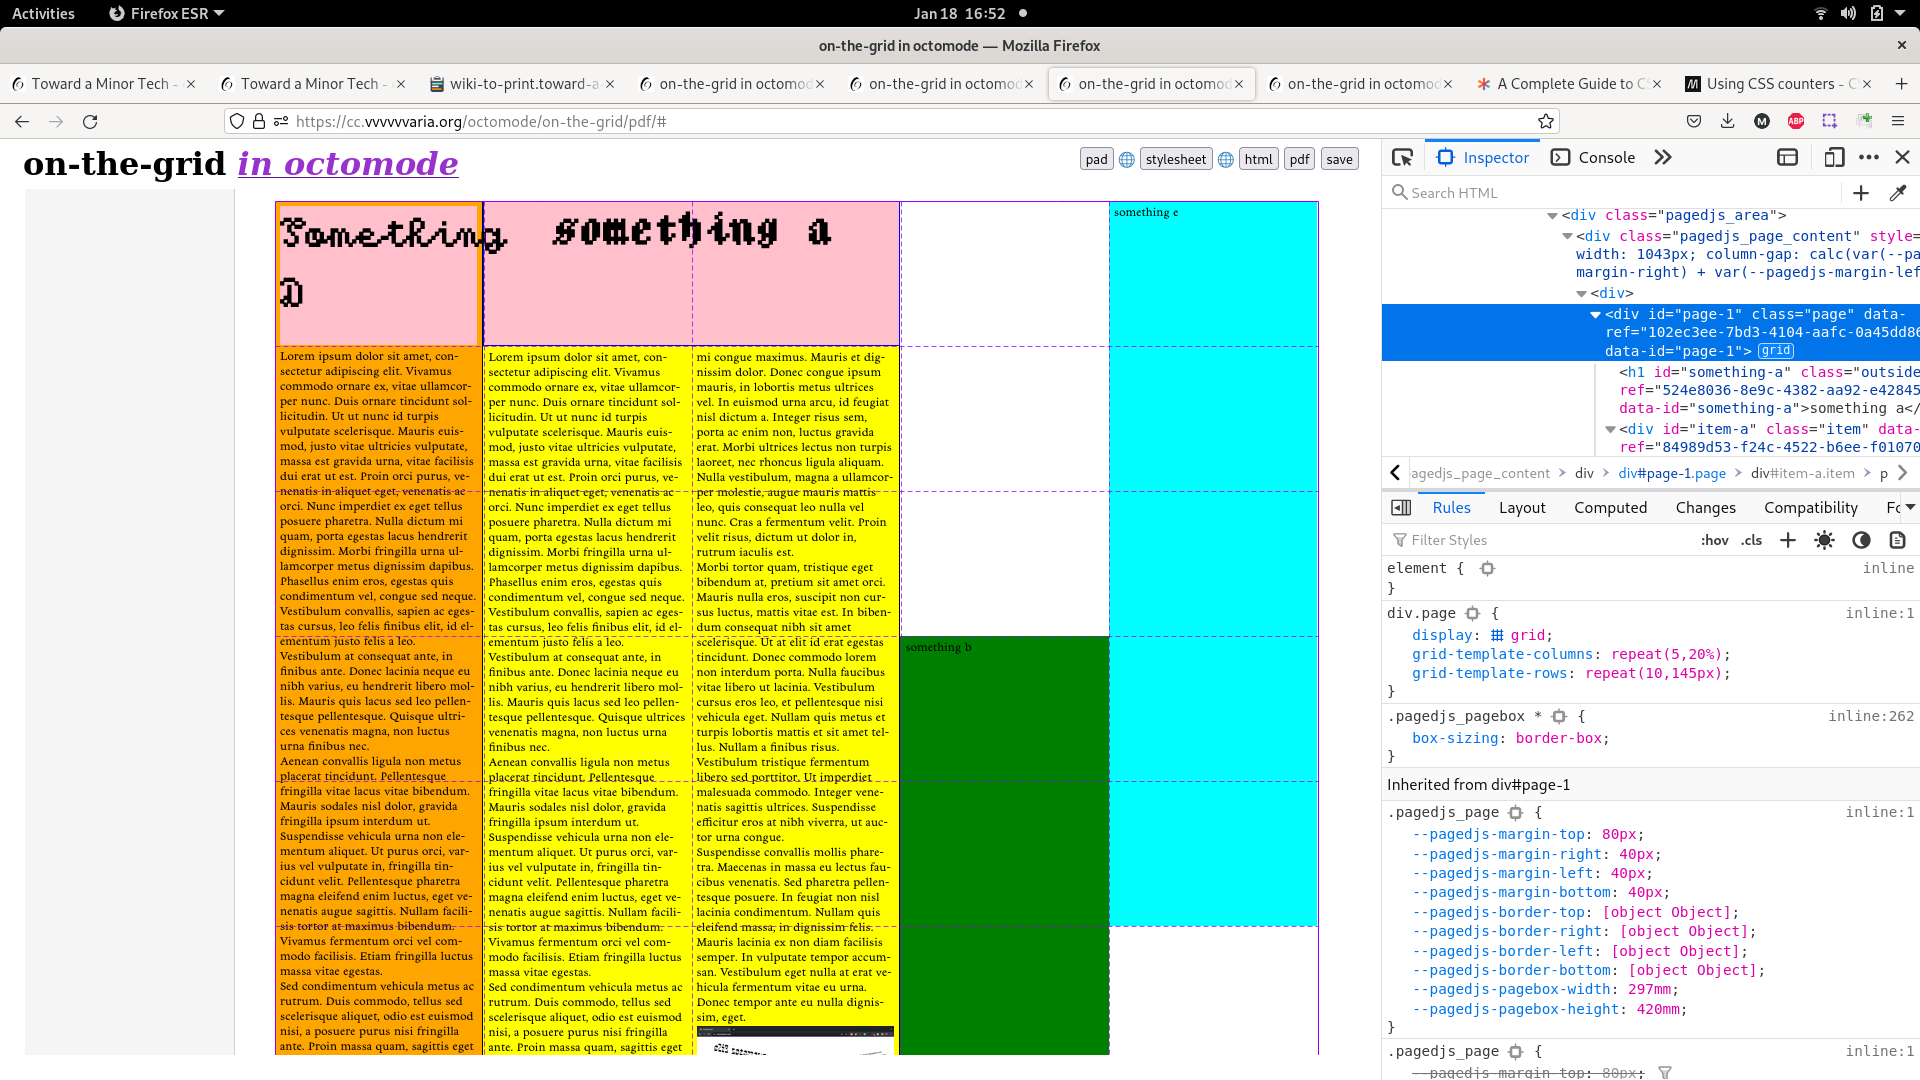
Task: Collapse the div#page-1 node
Action: point(1596,314)
